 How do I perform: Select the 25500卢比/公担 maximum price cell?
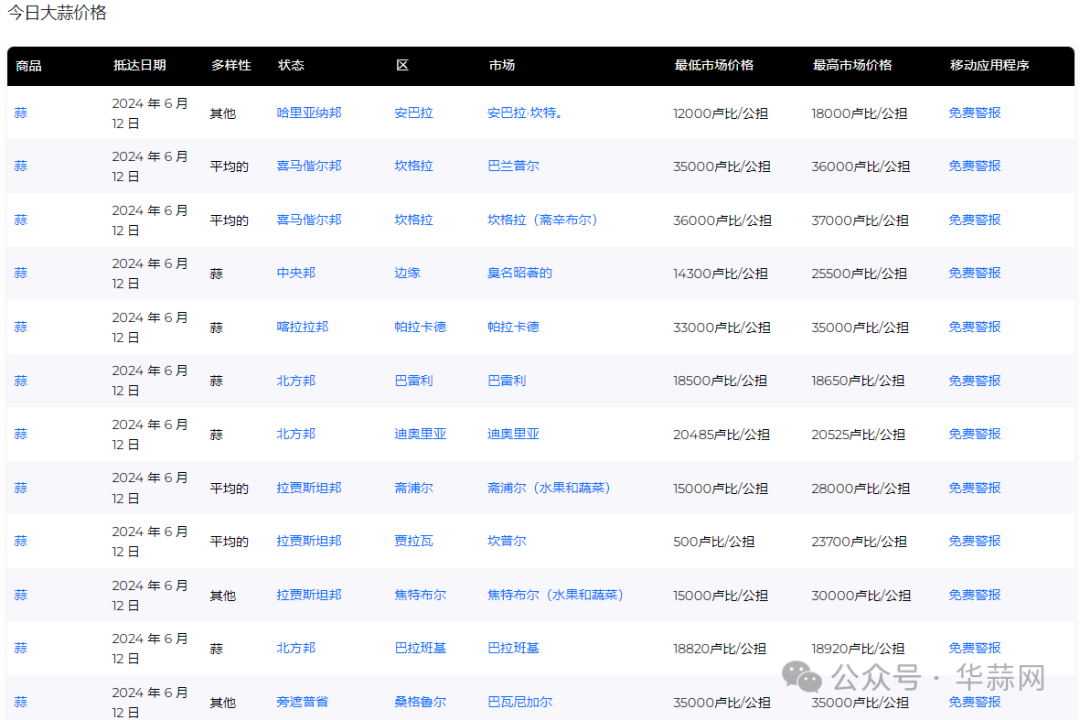click(858, 273)
